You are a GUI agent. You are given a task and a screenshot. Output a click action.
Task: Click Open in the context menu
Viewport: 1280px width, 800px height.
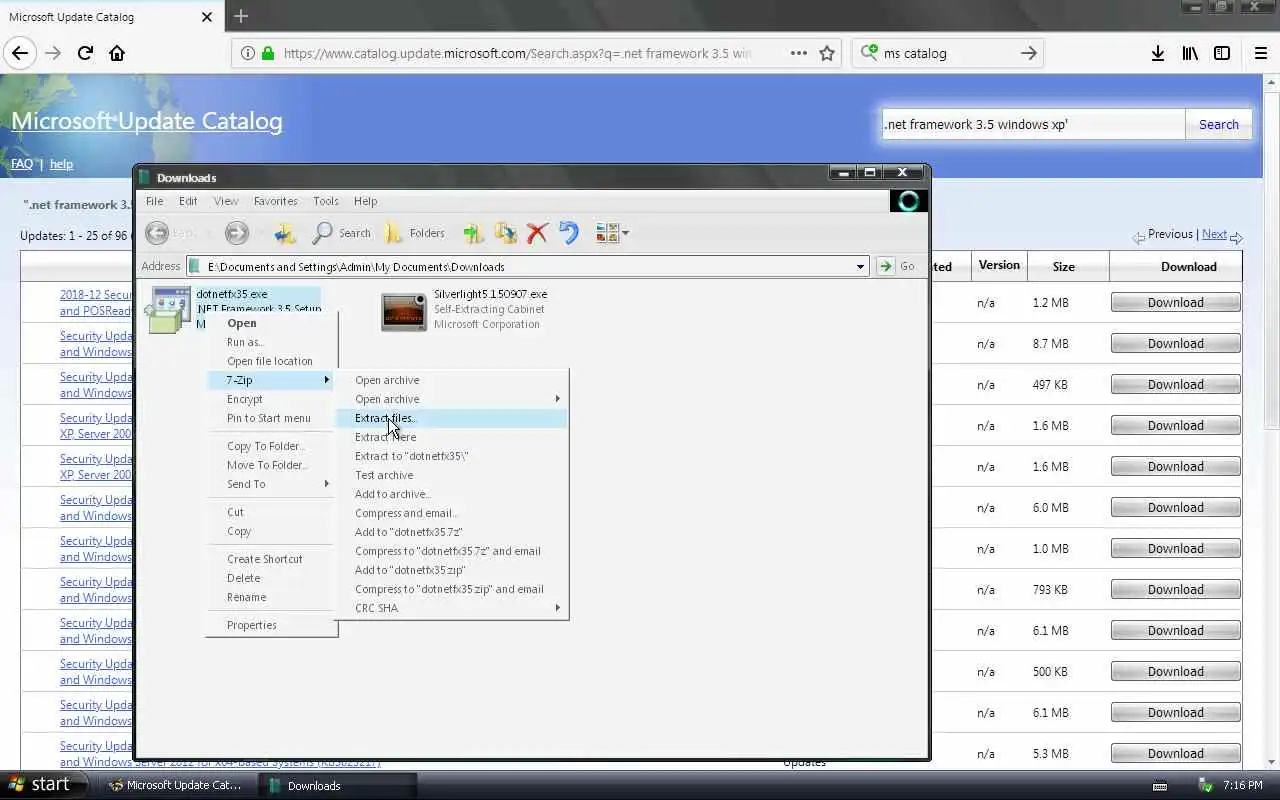tap(271, 323)
